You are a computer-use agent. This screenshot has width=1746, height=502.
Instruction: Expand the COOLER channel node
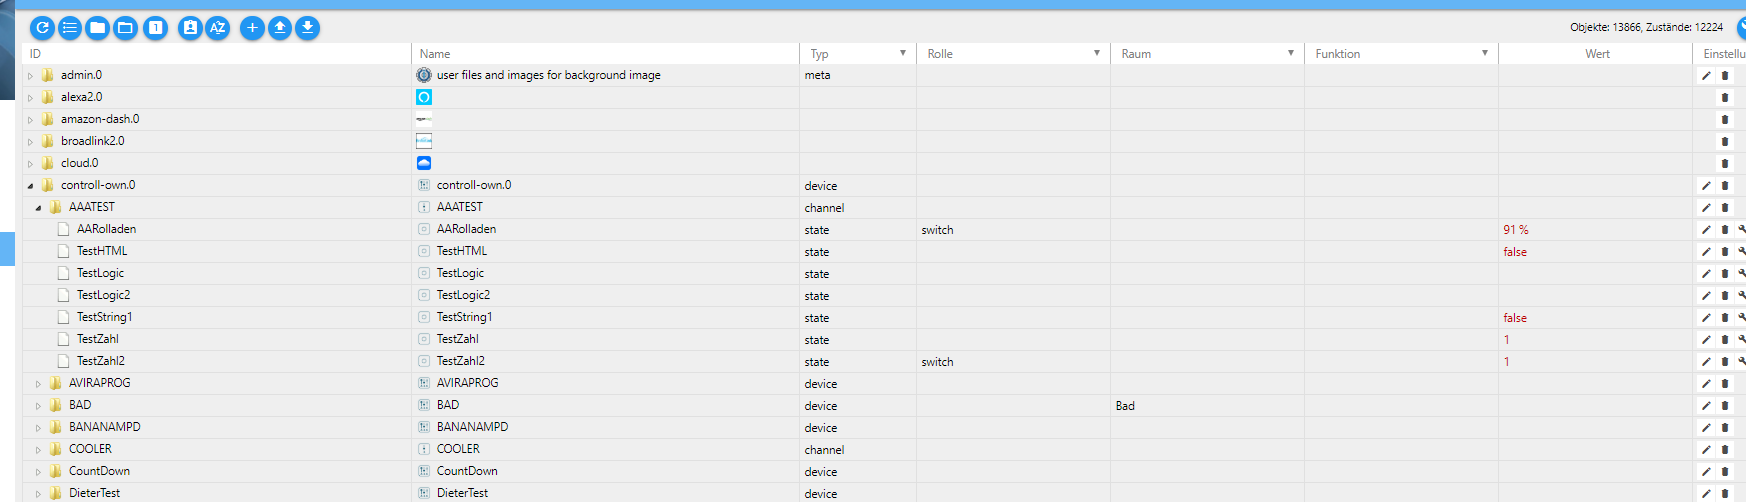(38, 450)
